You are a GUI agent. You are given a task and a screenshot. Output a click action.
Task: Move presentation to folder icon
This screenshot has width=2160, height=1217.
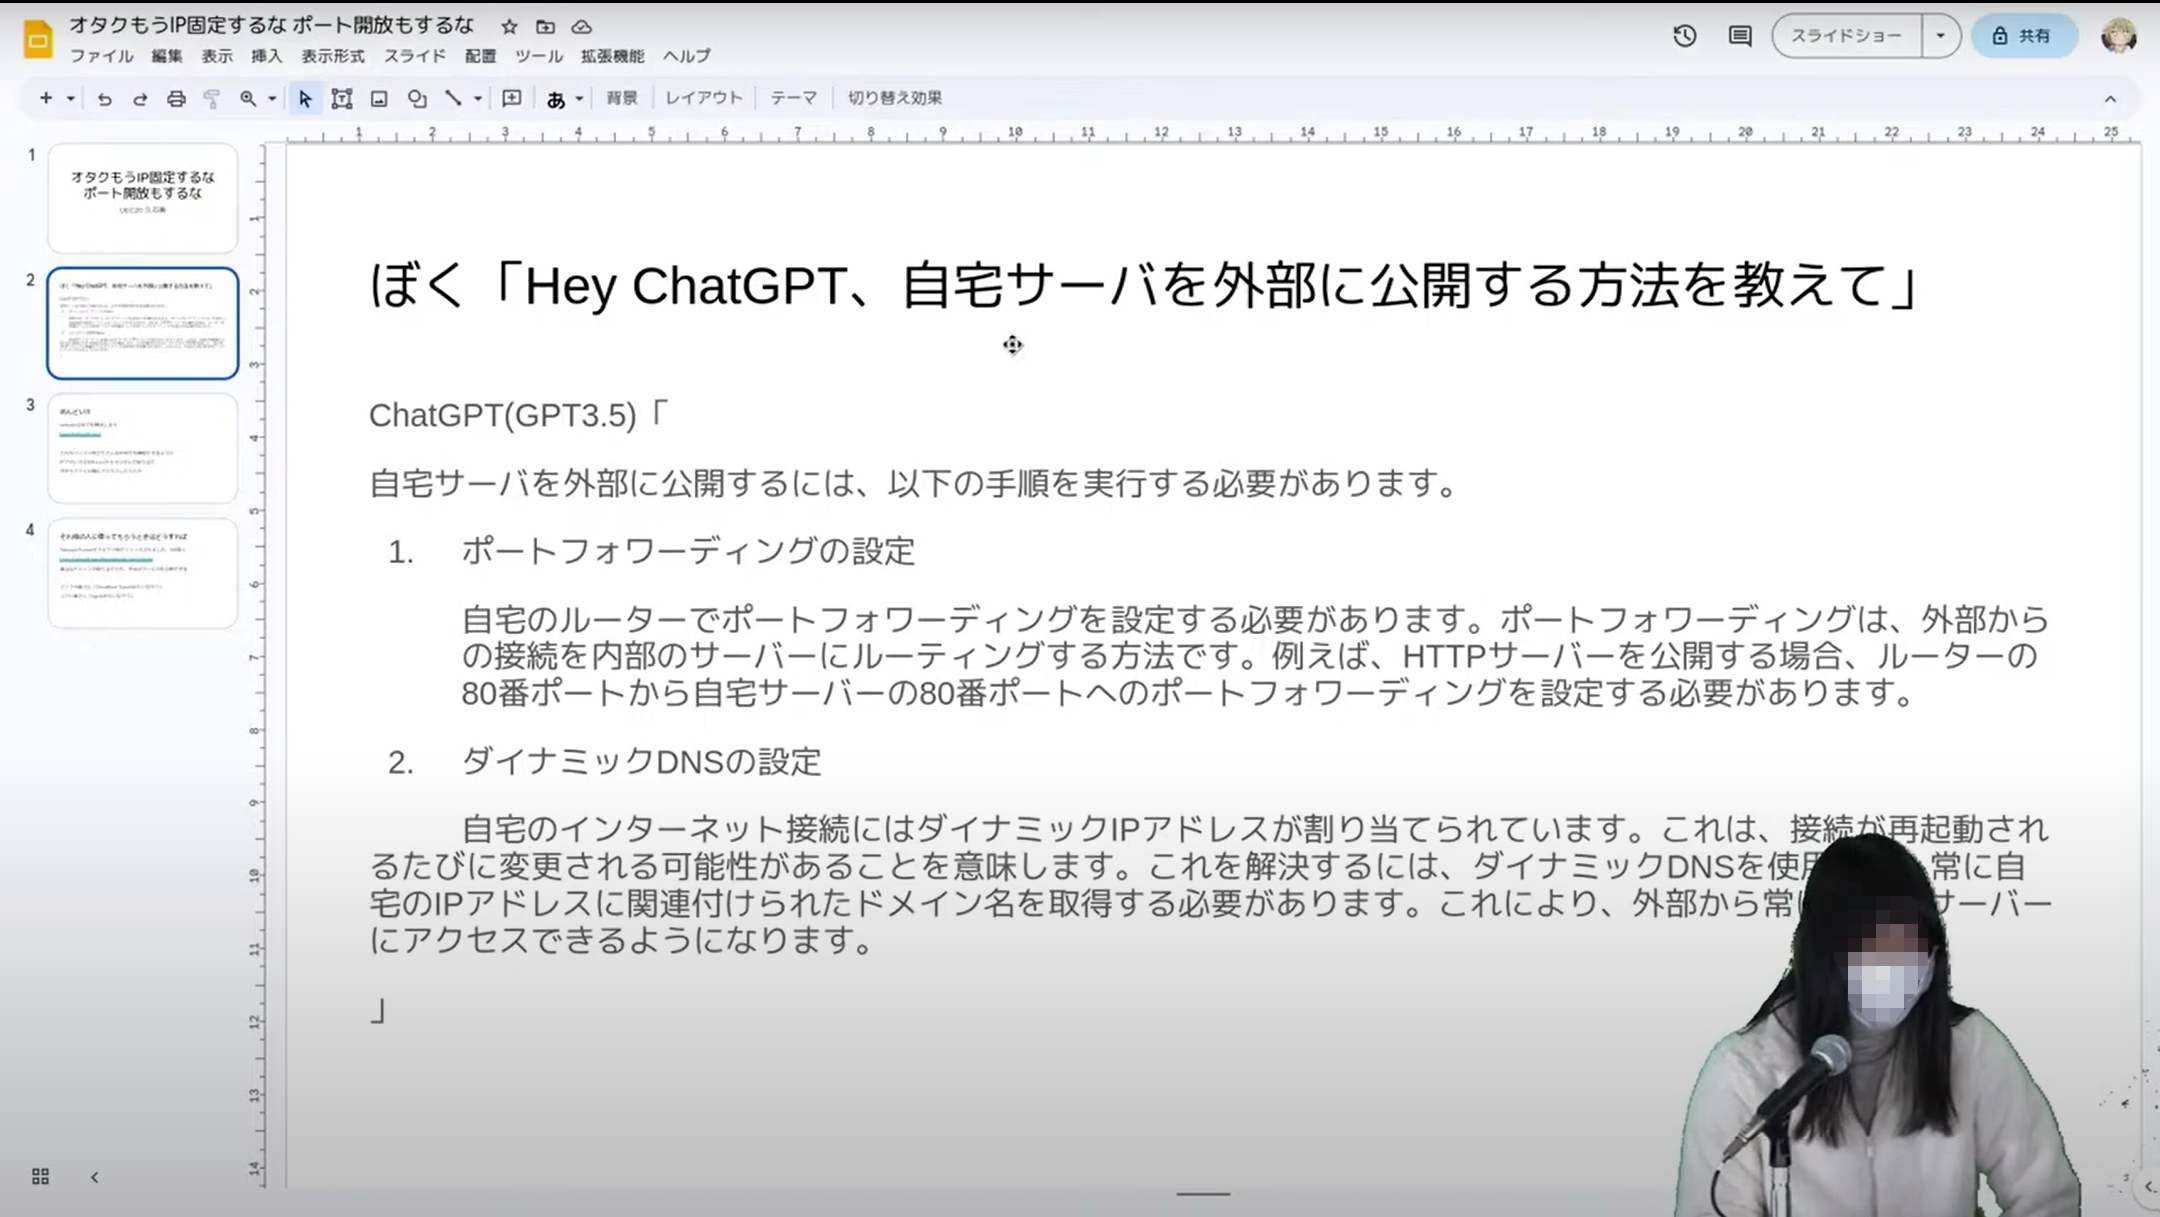545,27
